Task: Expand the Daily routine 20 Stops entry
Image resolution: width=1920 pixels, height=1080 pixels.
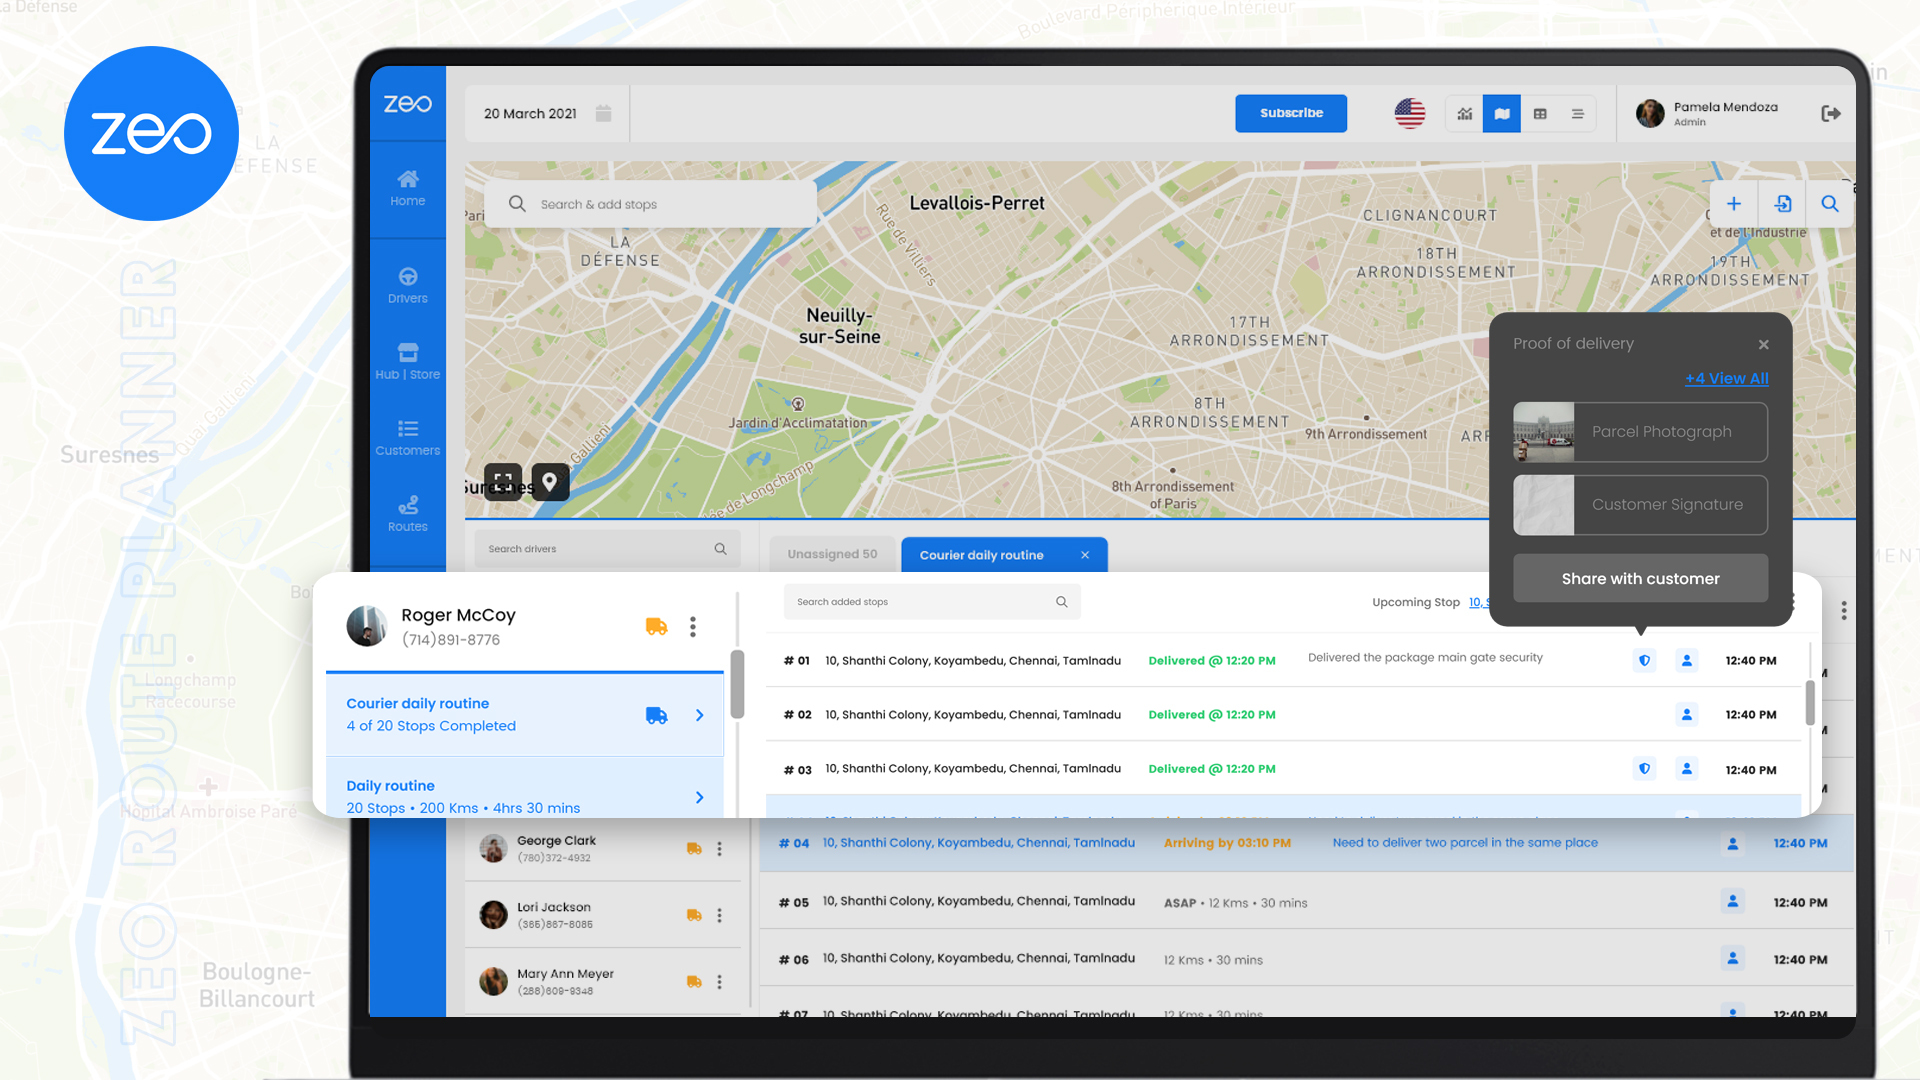Action: coord(698,797)
